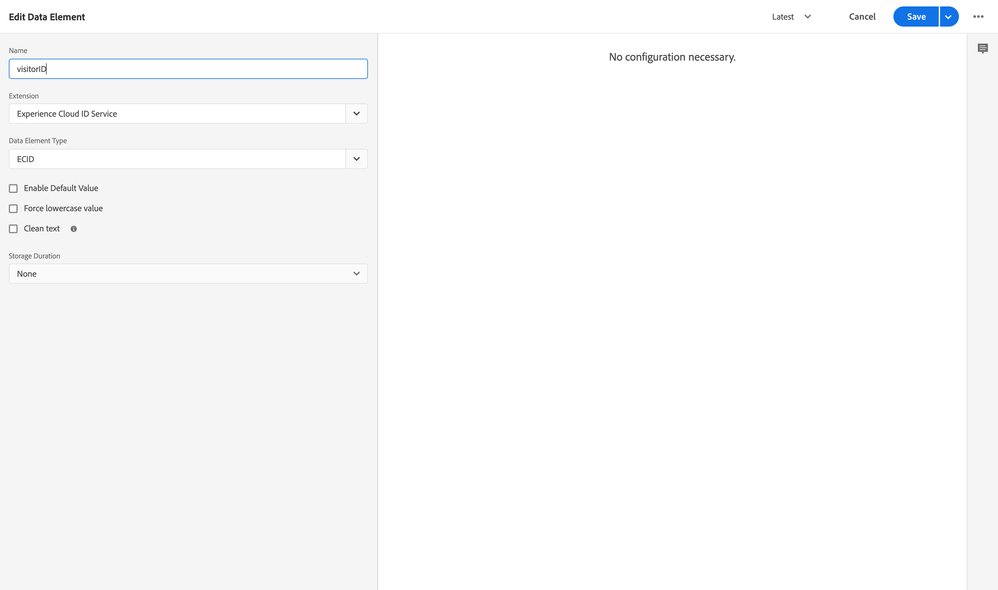Open the Experience Cloud ID Service combo box
998x590 pixels.
click(x=177, y=114)
